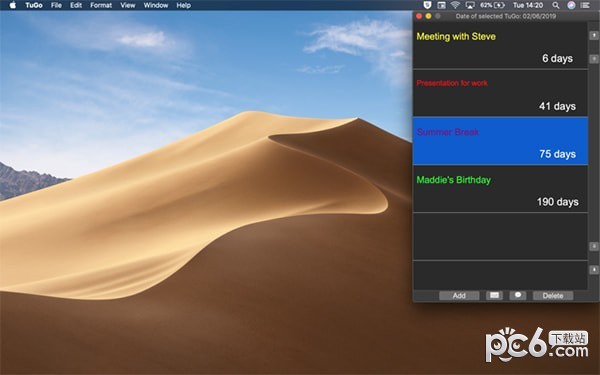Click the 6 days countdown text

(x=558, y=58)
